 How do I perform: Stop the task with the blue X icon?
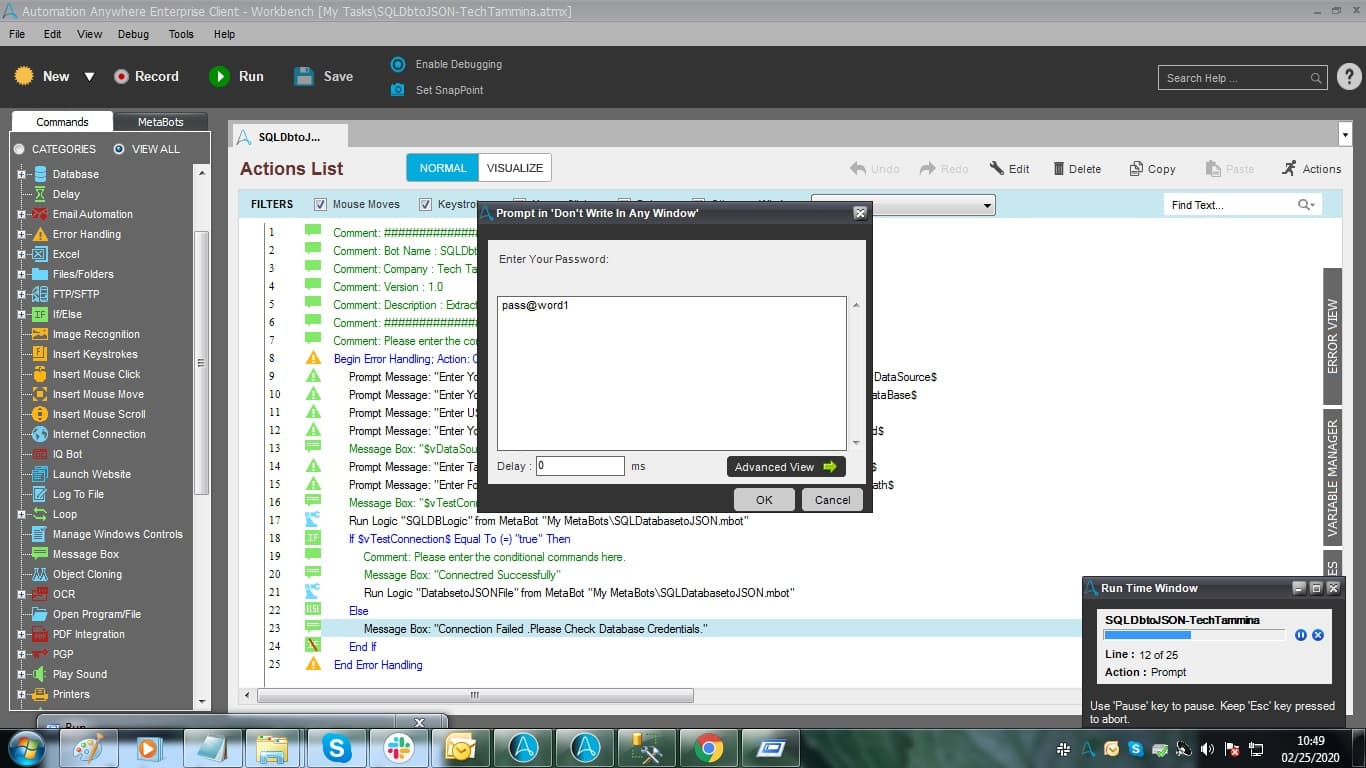[1318, 635]
